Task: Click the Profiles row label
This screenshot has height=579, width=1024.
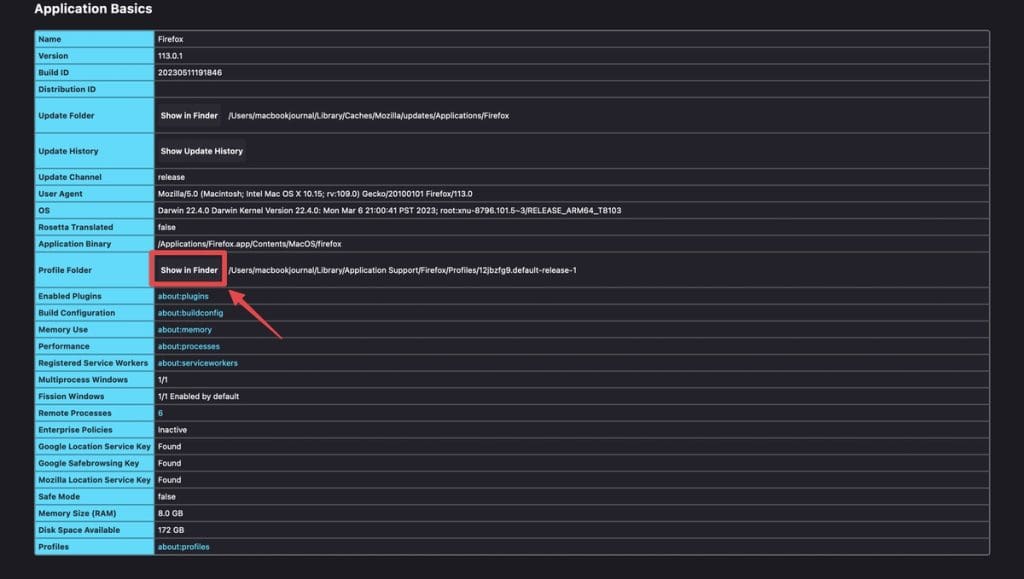Action: pos(53,547)
